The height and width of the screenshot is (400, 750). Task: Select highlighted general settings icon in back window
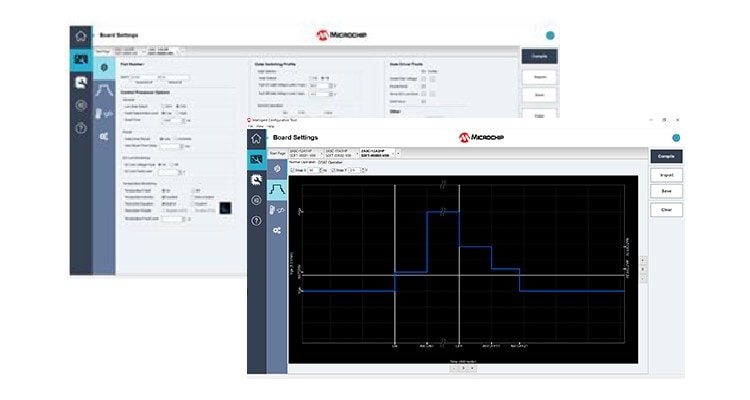(x=104, y=67)
